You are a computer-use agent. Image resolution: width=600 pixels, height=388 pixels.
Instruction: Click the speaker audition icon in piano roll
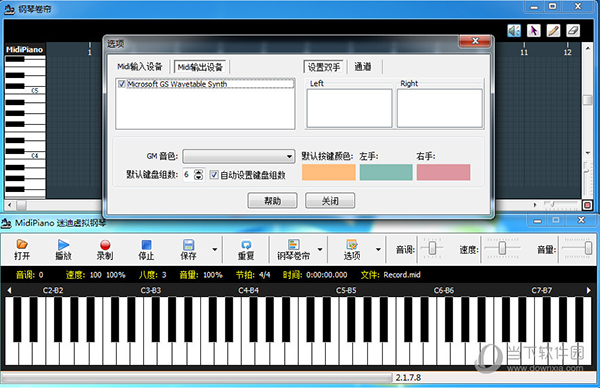pos(514,31)
